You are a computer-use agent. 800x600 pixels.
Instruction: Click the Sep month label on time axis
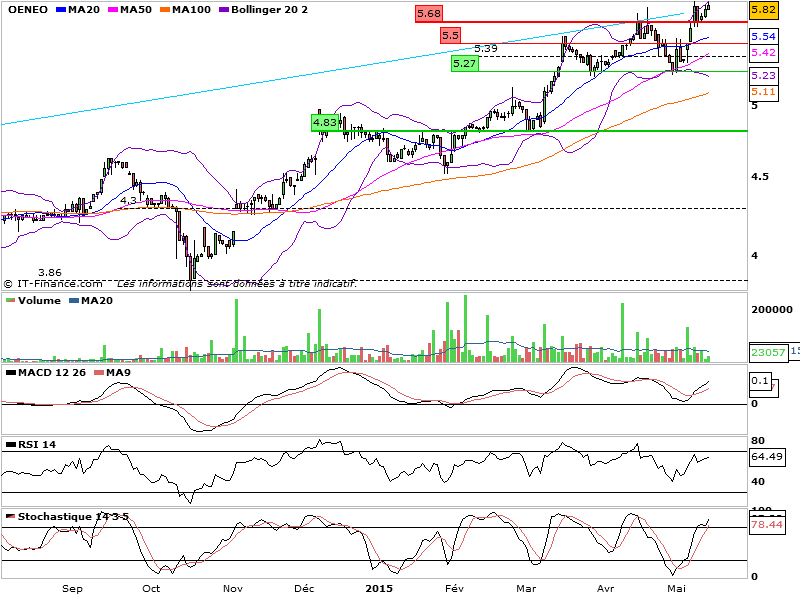click(x=72, y=589)
